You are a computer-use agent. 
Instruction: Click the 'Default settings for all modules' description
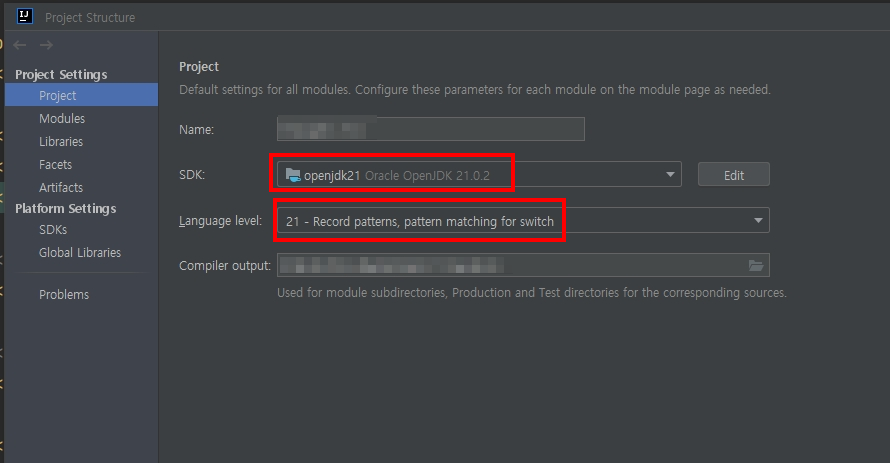(x=475, y=90)
